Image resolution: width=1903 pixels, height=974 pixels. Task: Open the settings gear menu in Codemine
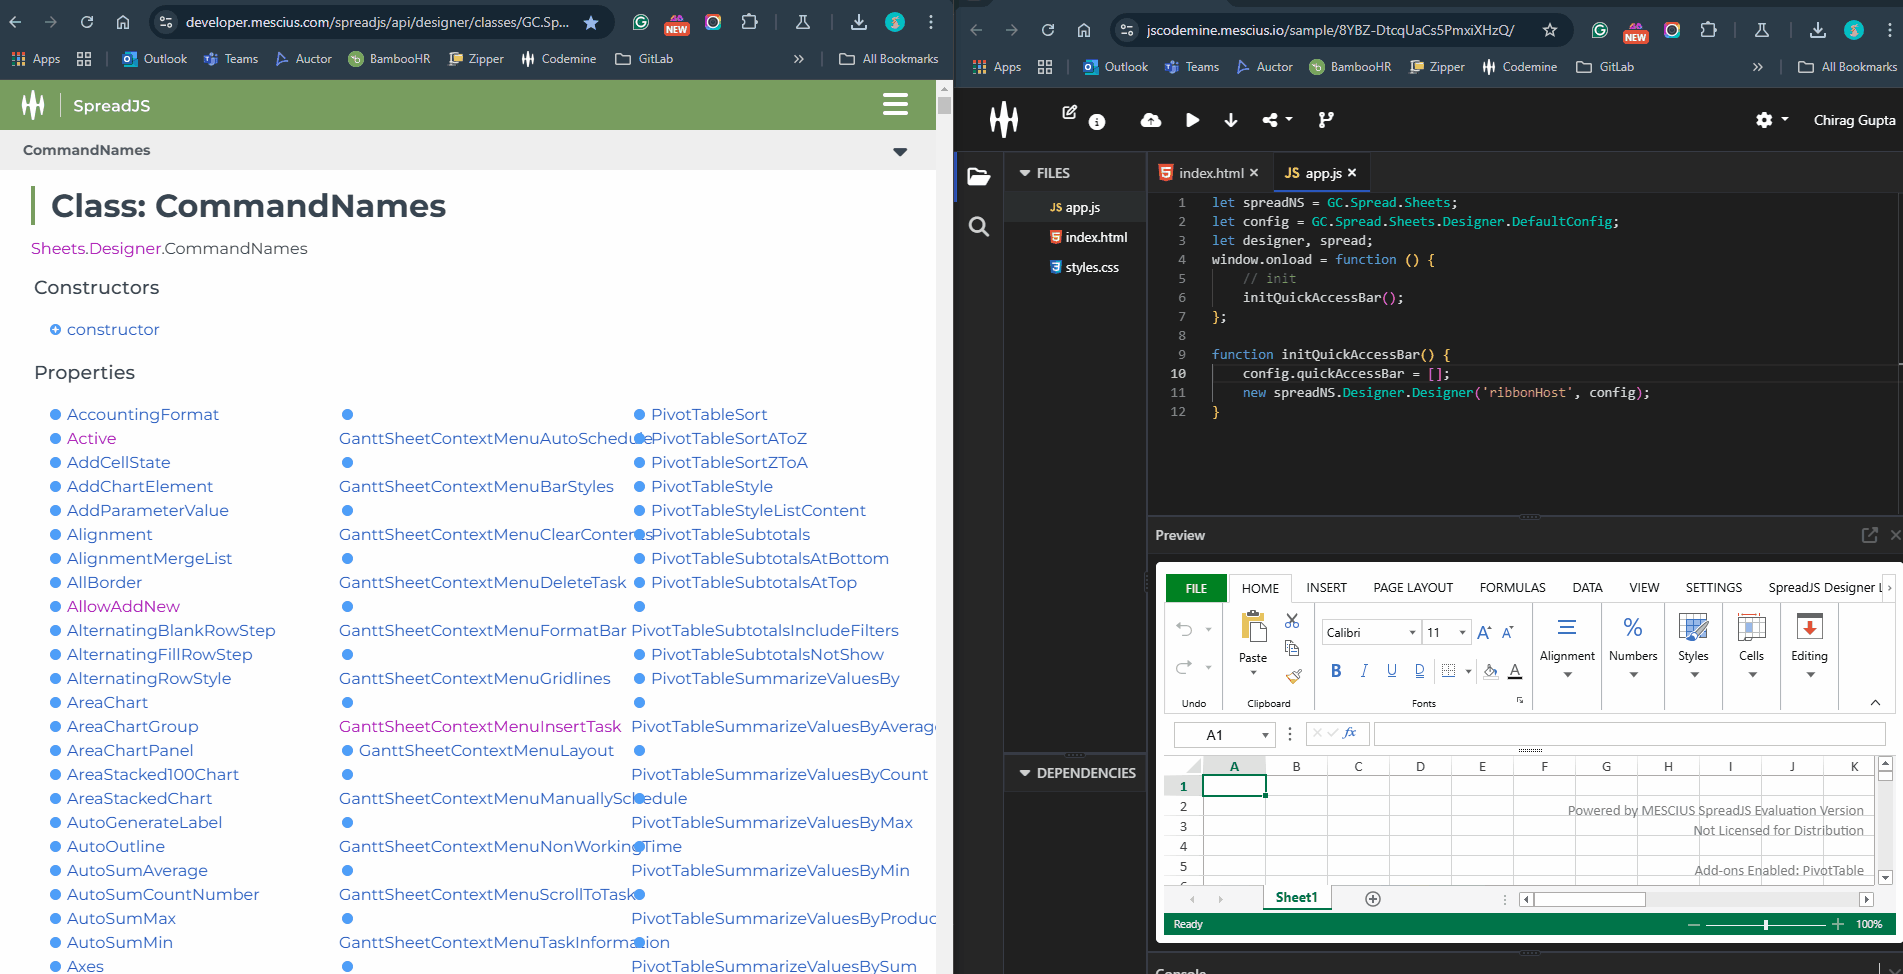point(1771,120)
